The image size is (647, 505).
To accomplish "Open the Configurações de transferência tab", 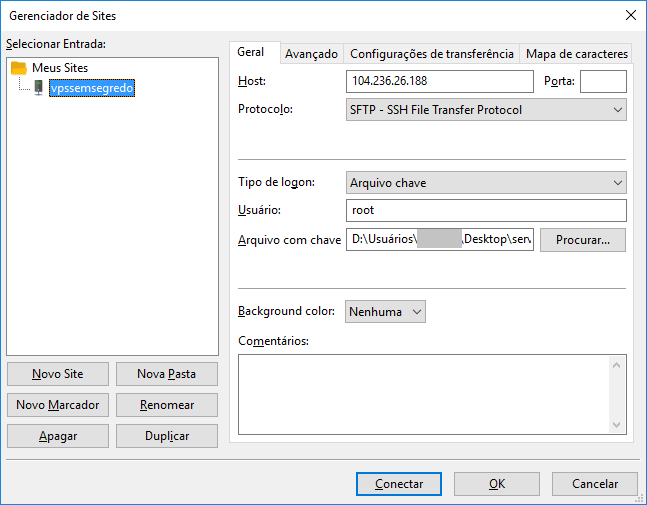I will pyautogui.click(x=431, y=54).
